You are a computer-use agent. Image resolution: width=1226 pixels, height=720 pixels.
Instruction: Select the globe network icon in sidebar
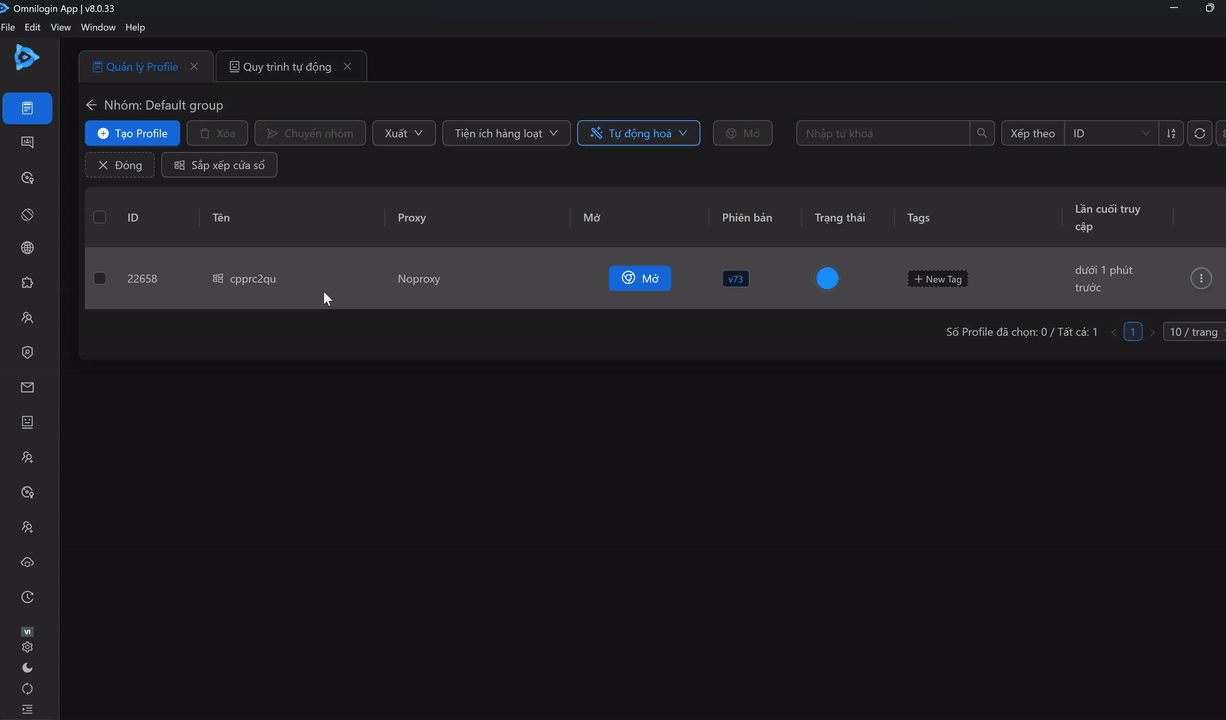click(26, 247)
